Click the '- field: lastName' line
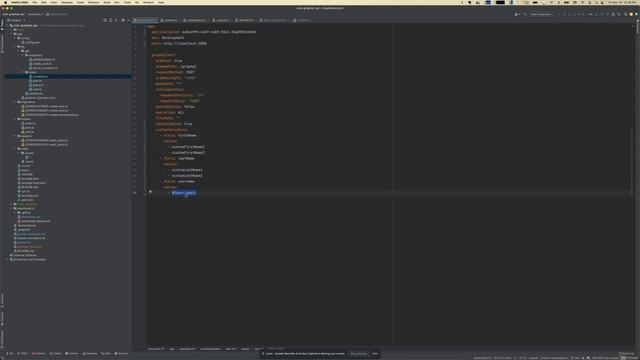Viewport: 640px width, 360px height. 177,158
